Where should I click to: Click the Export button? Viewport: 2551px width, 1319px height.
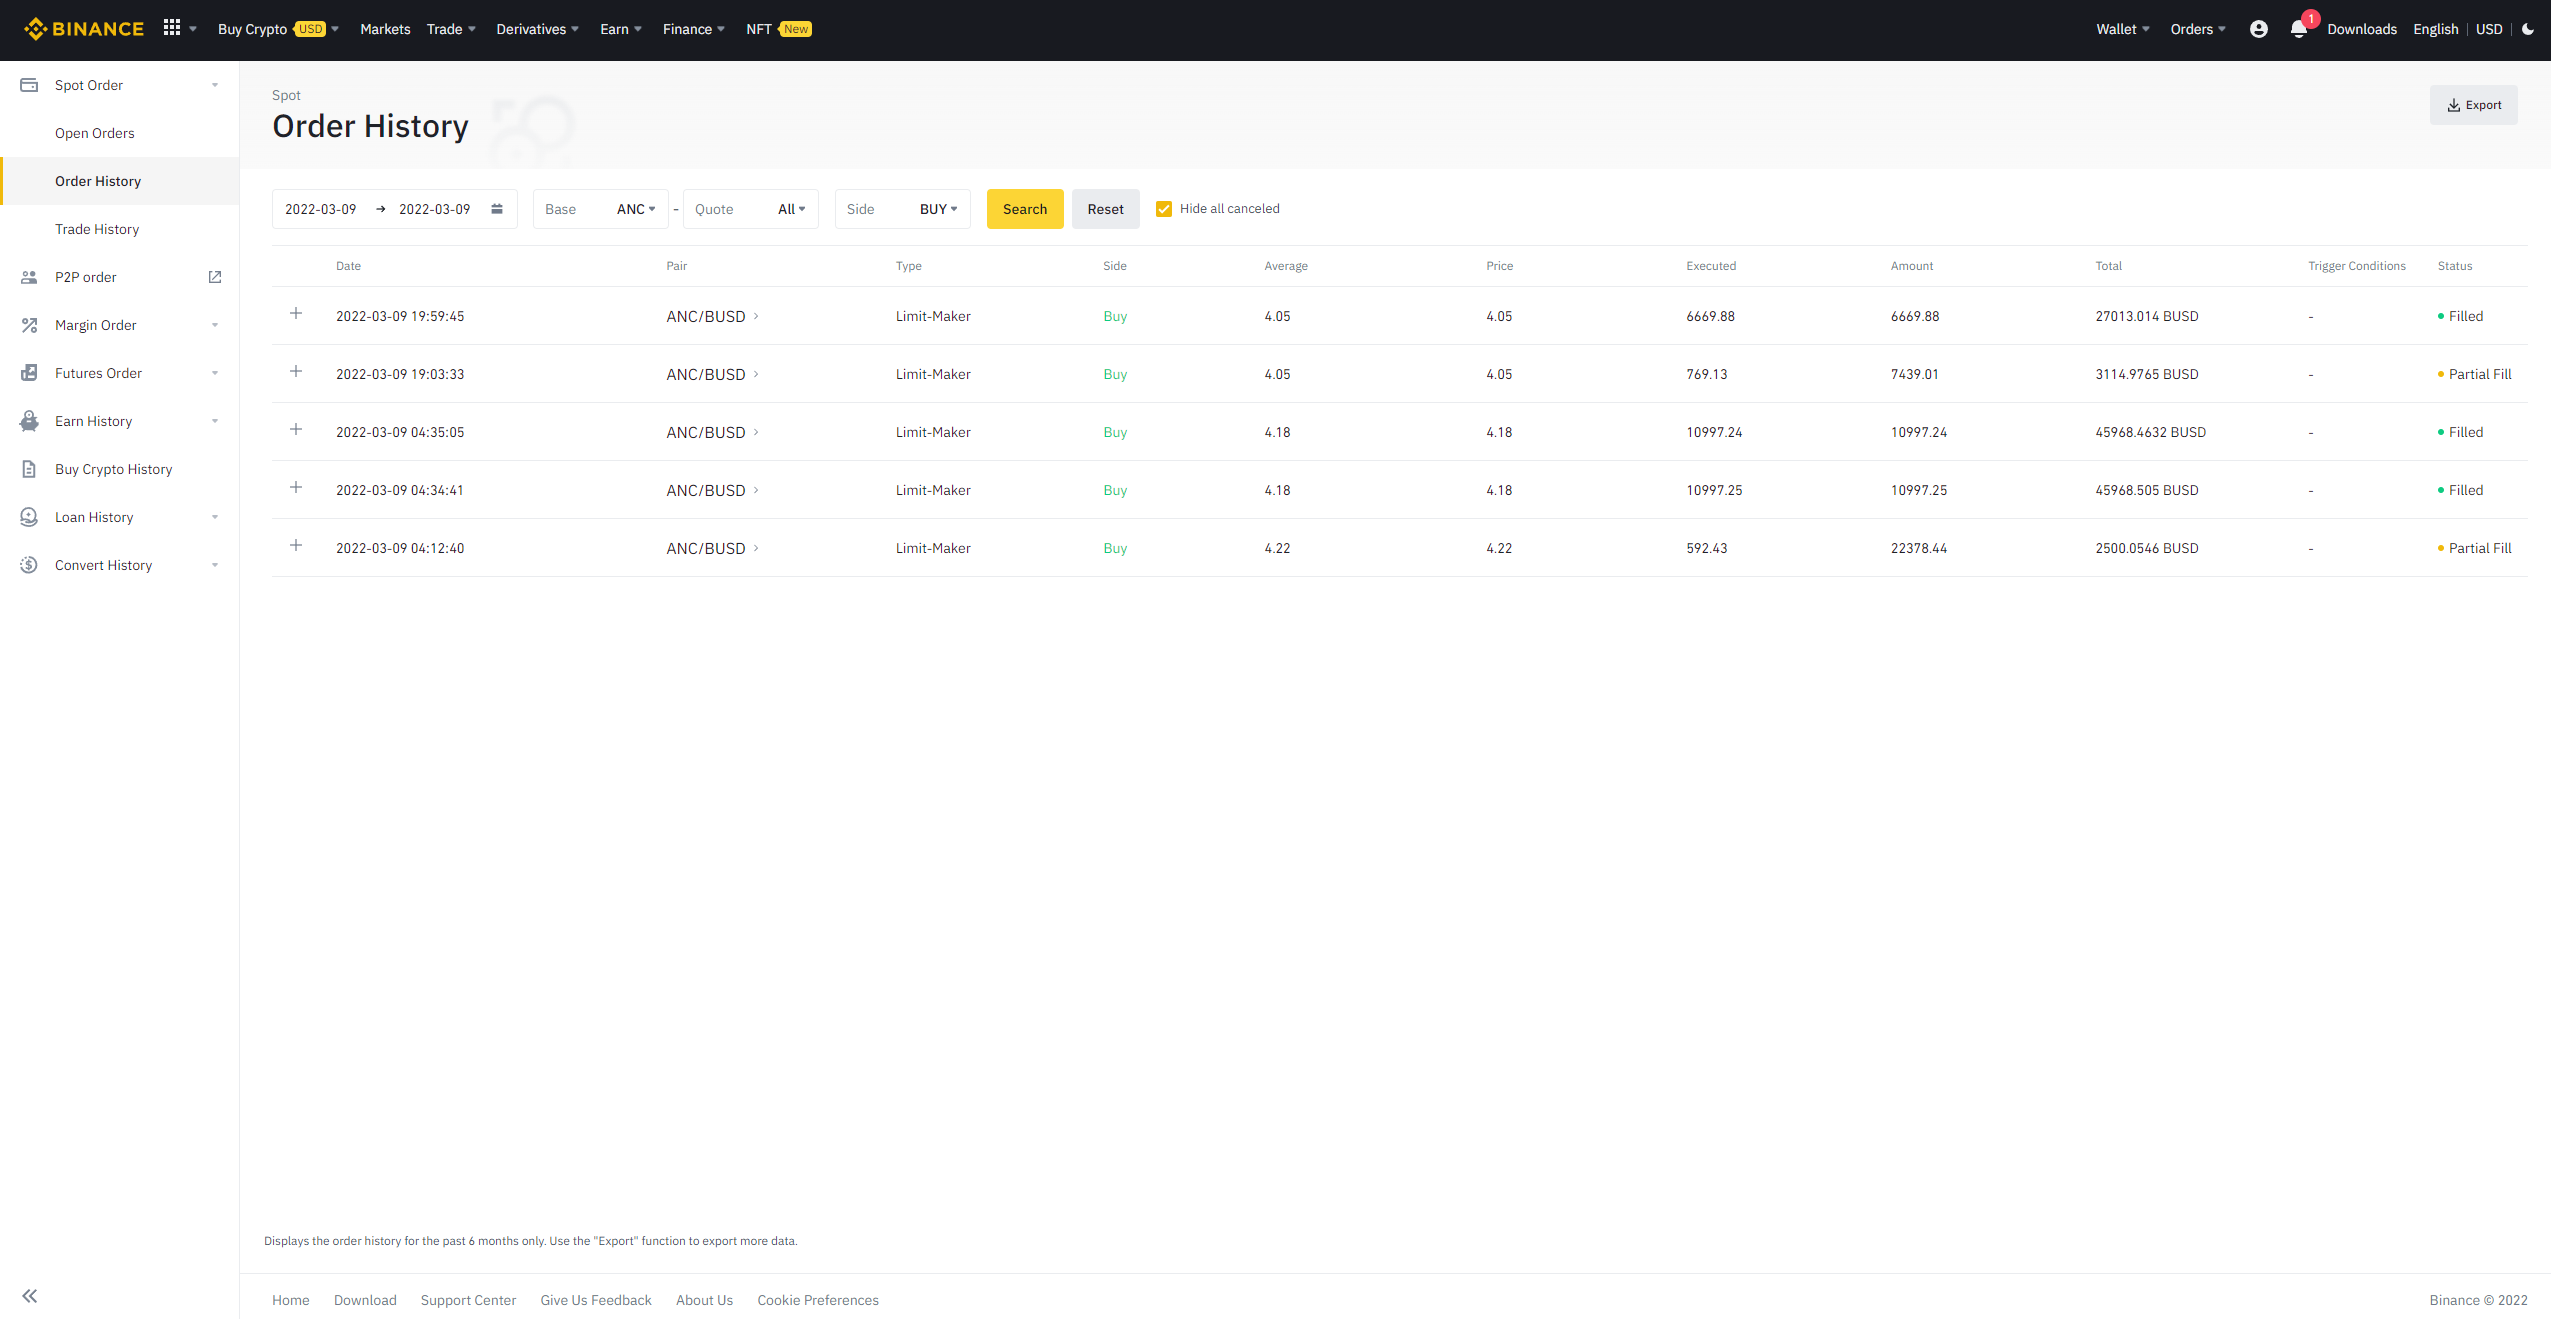click(2473, 104)
